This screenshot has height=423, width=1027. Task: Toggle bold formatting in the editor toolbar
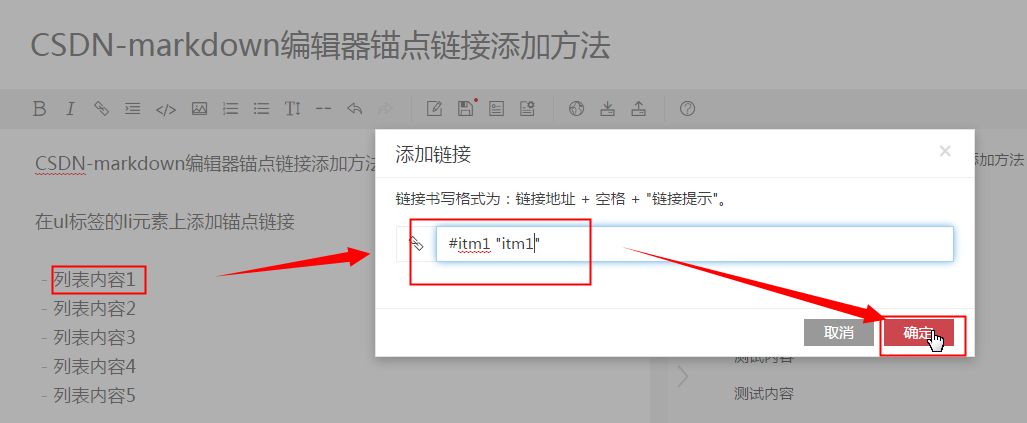coord(39,109)
